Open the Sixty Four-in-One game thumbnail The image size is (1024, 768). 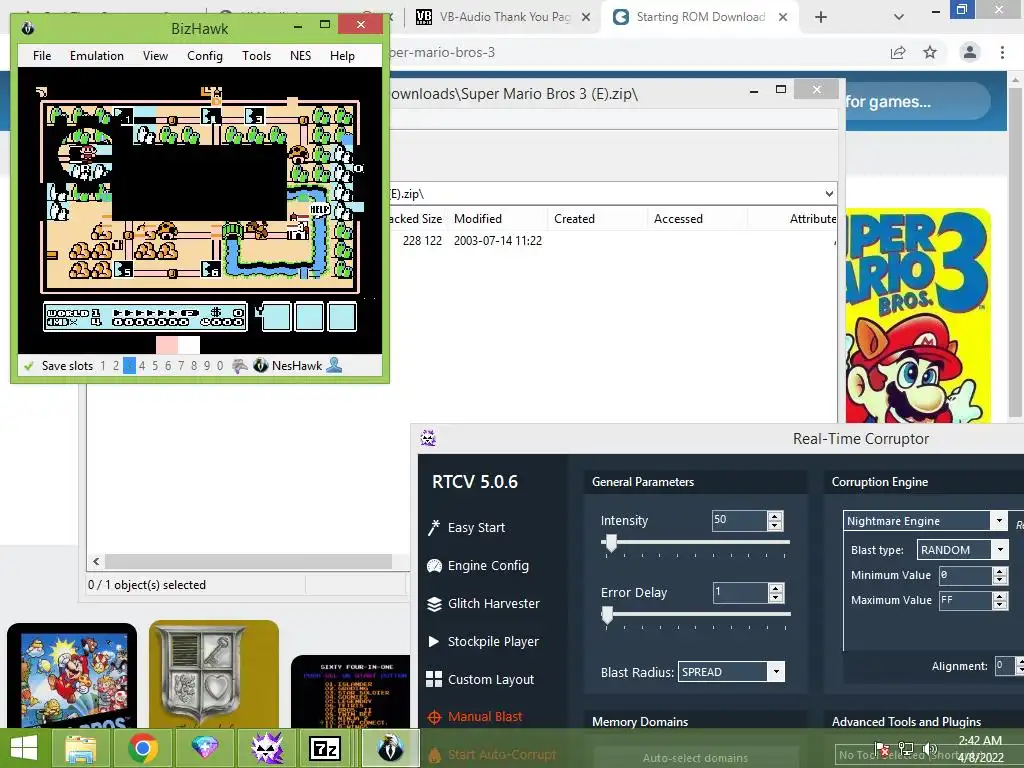pos(351,692)
